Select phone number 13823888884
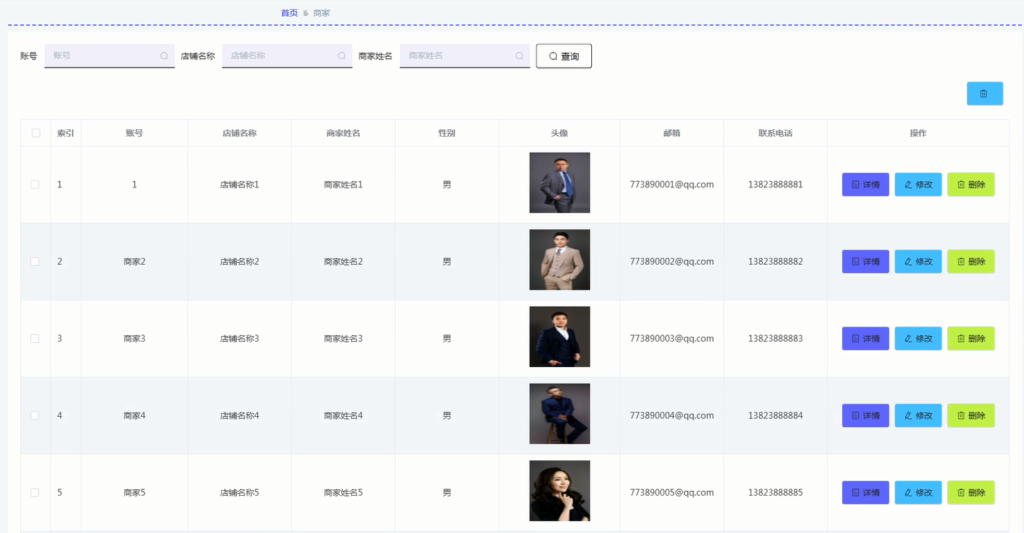Image resolution: width=1024 pixels, height=533 pixels. (x=775, y=416)
